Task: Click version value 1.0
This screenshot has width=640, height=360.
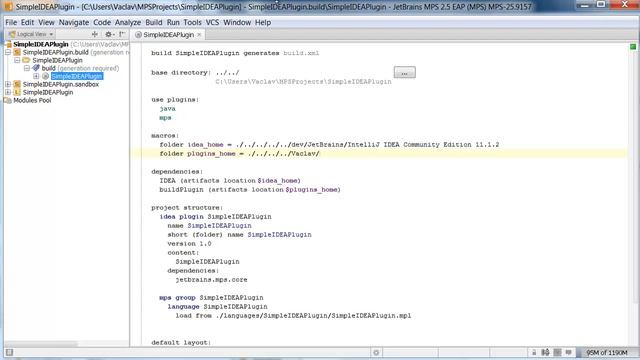Action: pyautogui.click(x=205, y=244)
